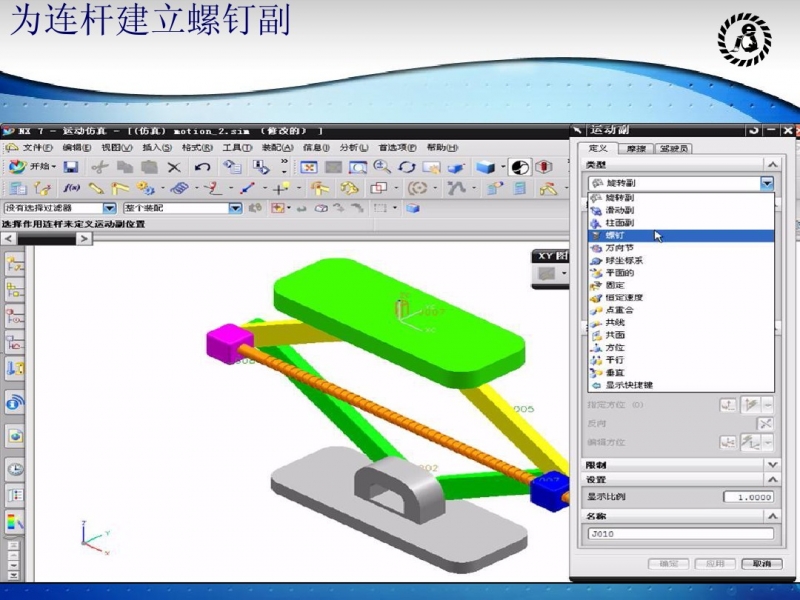Screen dimensions: 800x600
Task: Click the 显示比例 value field 1.0000
Action: click(748, 497)
